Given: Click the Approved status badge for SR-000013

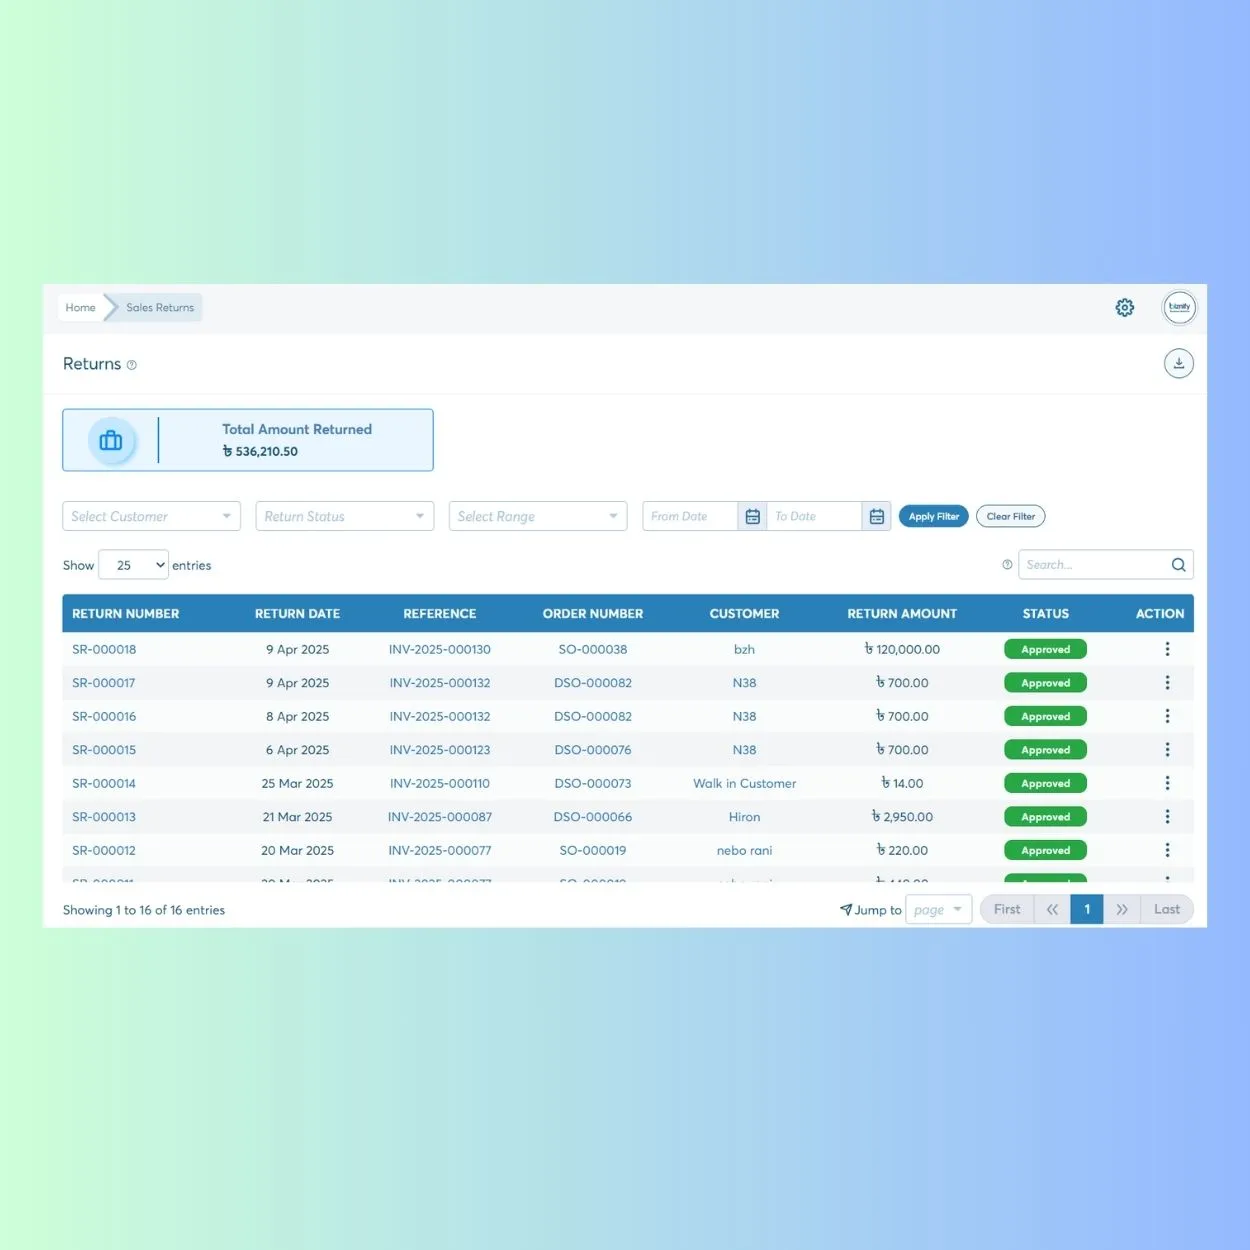Looking at the screenshot, I should click(1044, 816).
